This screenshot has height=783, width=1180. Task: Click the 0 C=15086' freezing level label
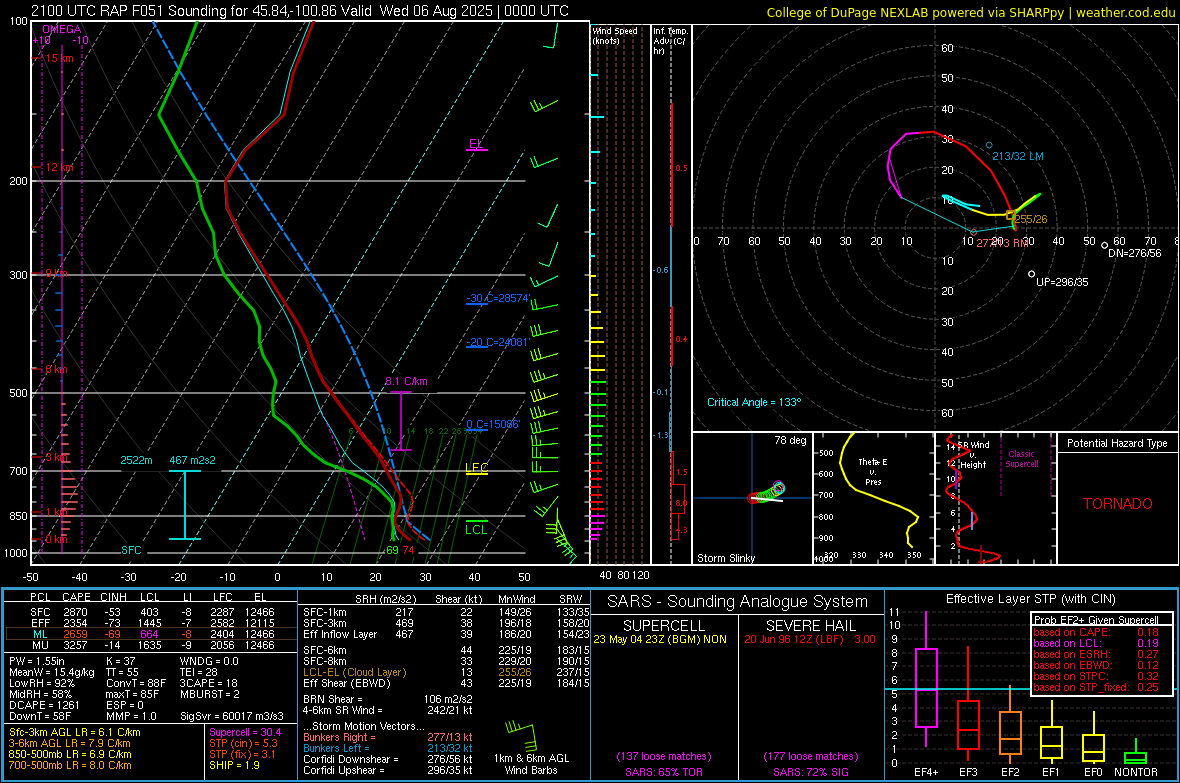493,424
